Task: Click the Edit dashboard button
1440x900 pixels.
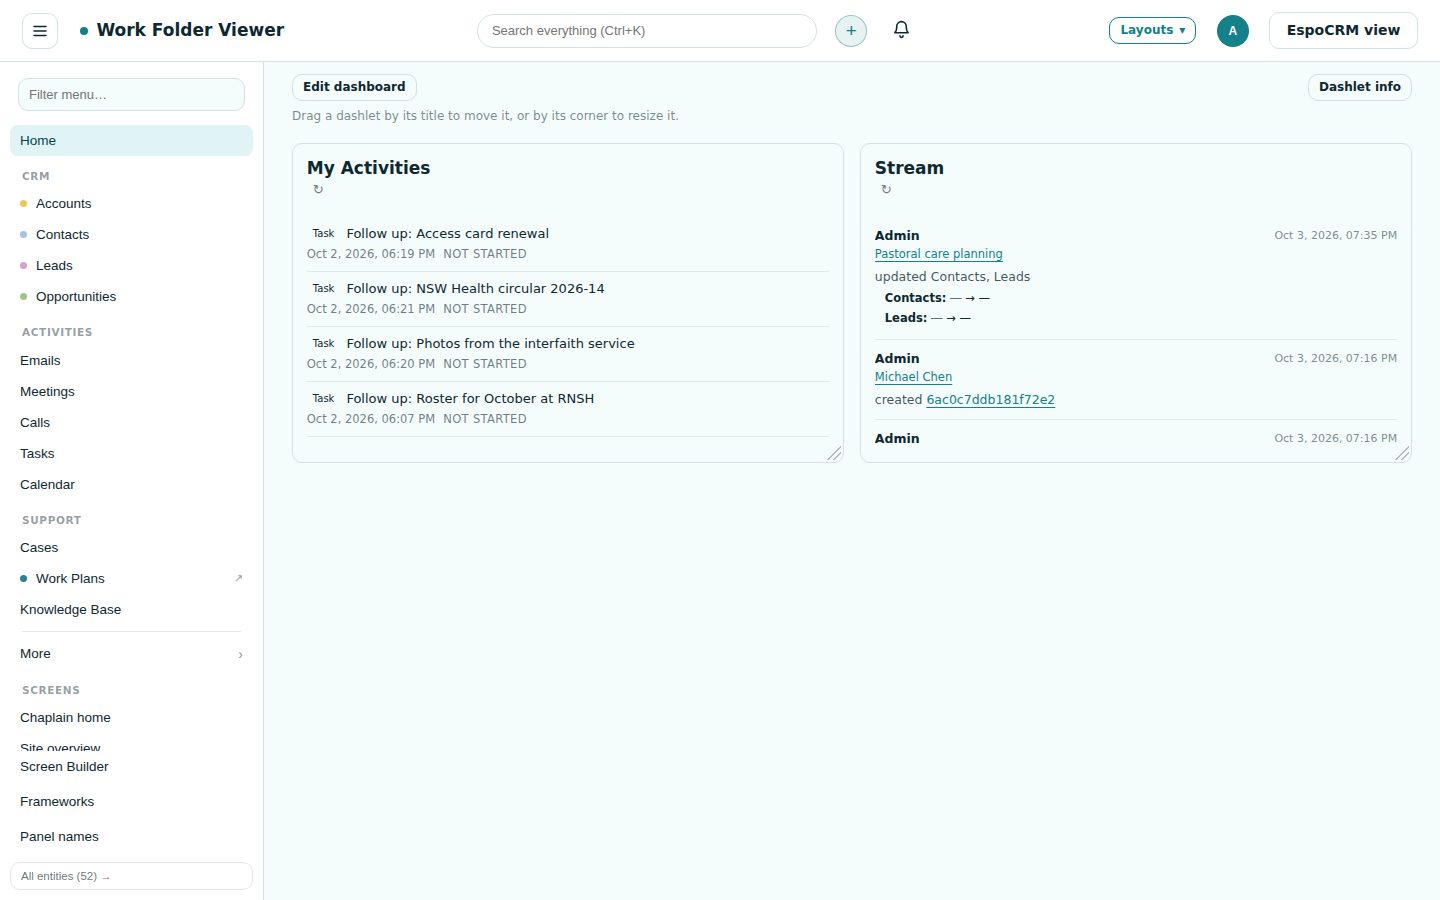Action: pos(354,87)
